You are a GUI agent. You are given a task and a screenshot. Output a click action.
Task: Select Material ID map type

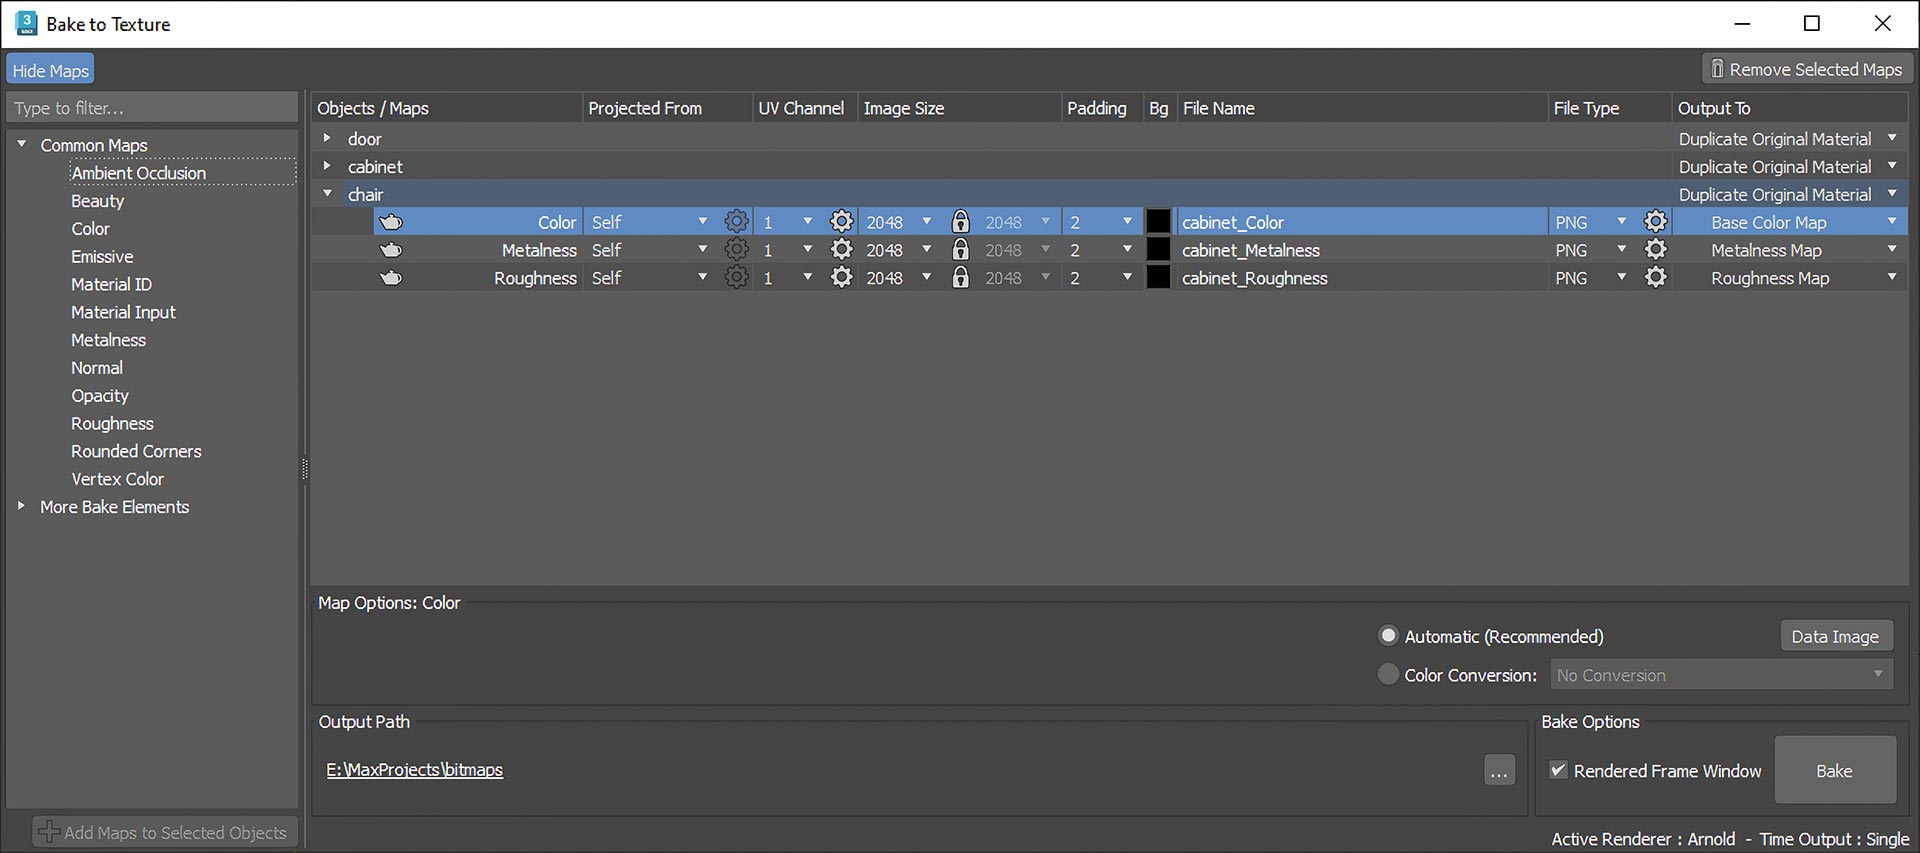(x=111, y=285)
